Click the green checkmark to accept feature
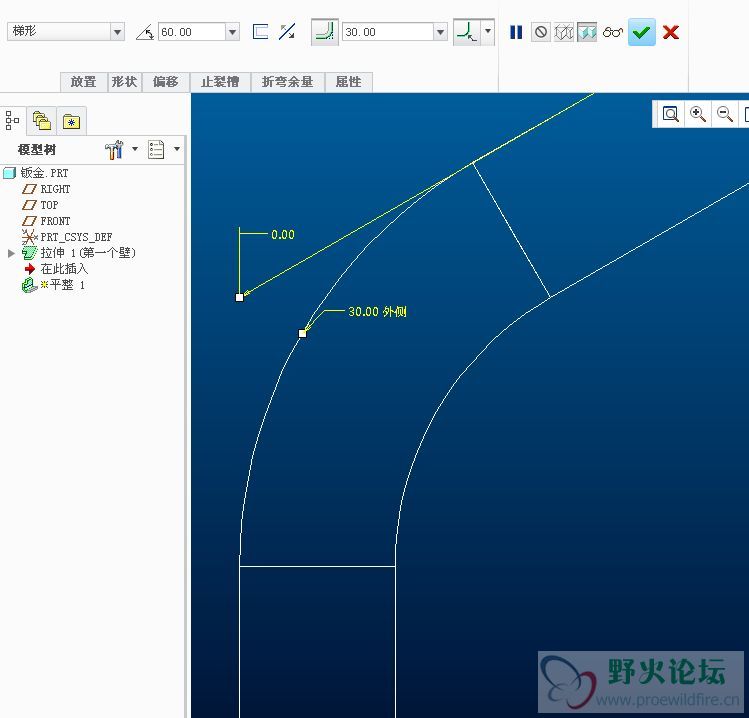Viewport: 749px width, 718px height. [642, 32]
